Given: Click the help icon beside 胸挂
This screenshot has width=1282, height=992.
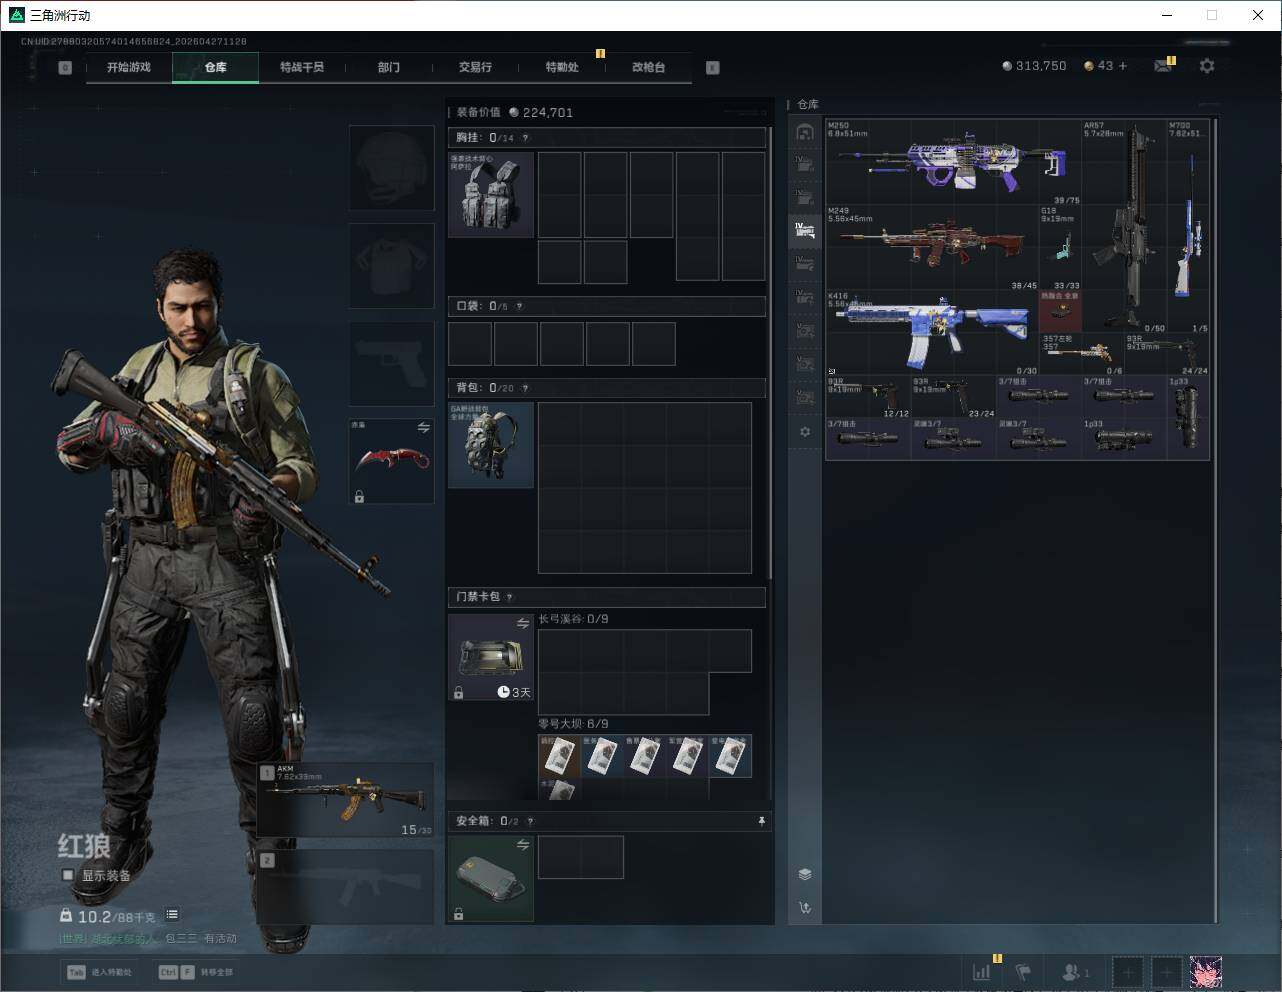Looking at the screenshot, I should point(525,138).
